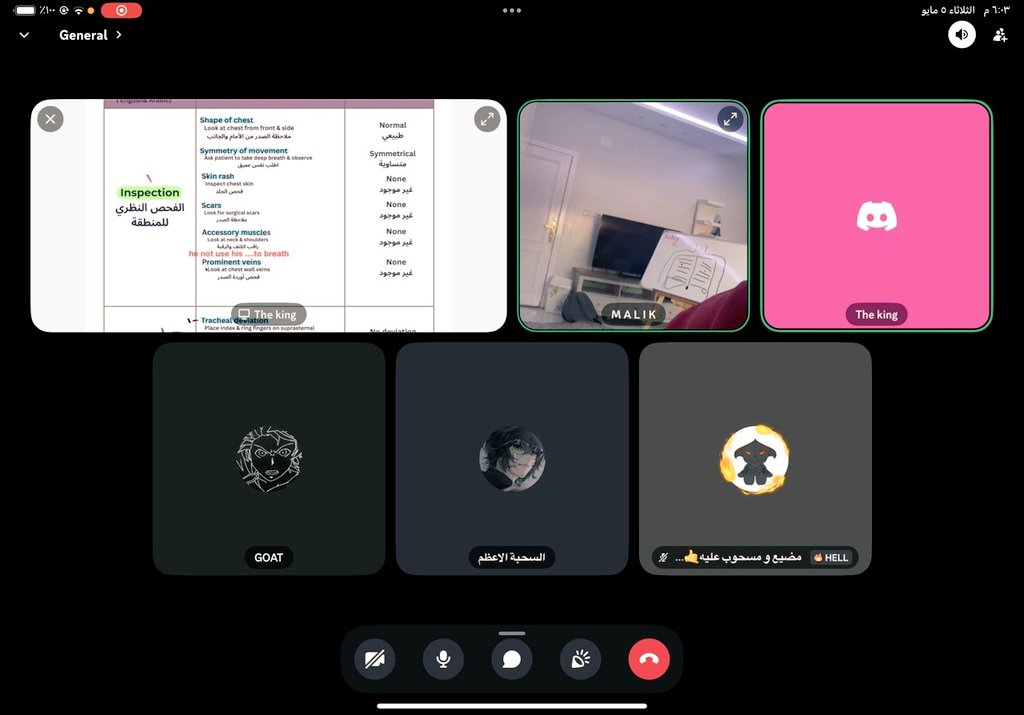Screen dimensions: 1024x715
Task: Tap the flaming avatar of the HELL user
Action: click(x=755, y=459)
